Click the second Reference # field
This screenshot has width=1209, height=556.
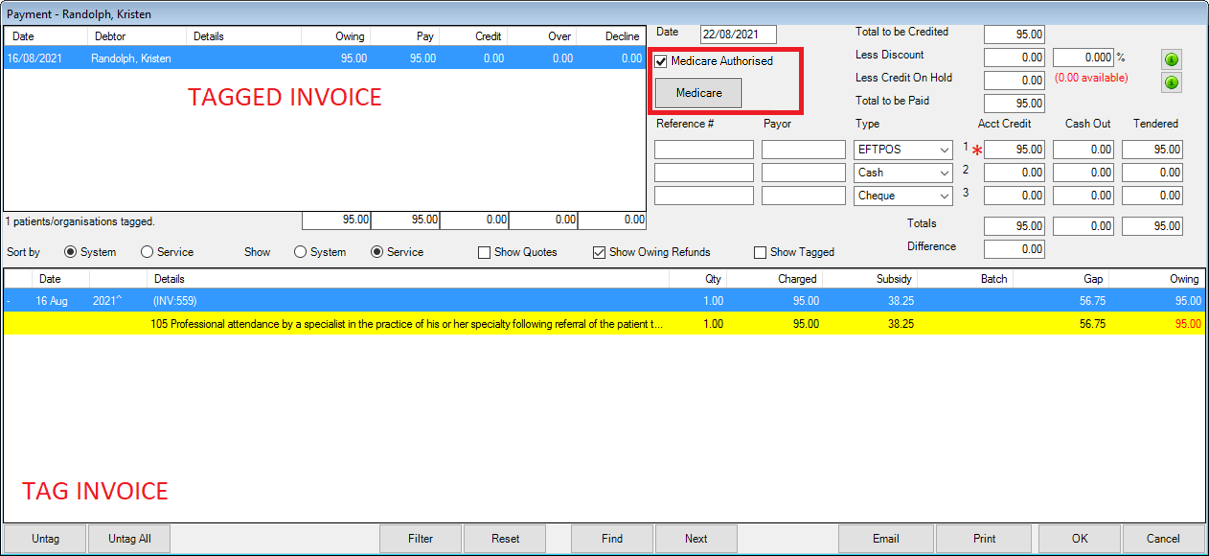(704, 172)
